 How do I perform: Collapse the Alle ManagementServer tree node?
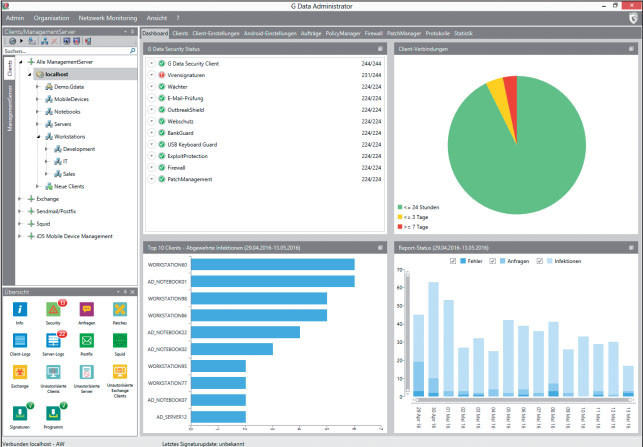point(21,62)
